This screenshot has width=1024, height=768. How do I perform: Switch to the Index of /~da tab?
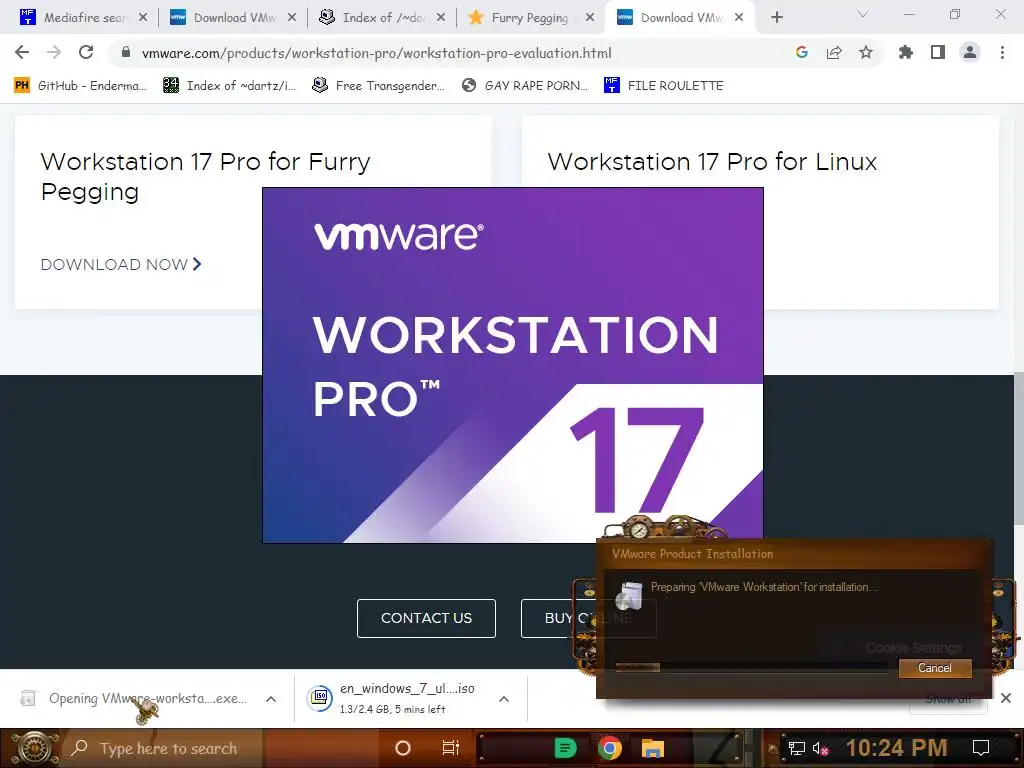click(x=383, y=18)
